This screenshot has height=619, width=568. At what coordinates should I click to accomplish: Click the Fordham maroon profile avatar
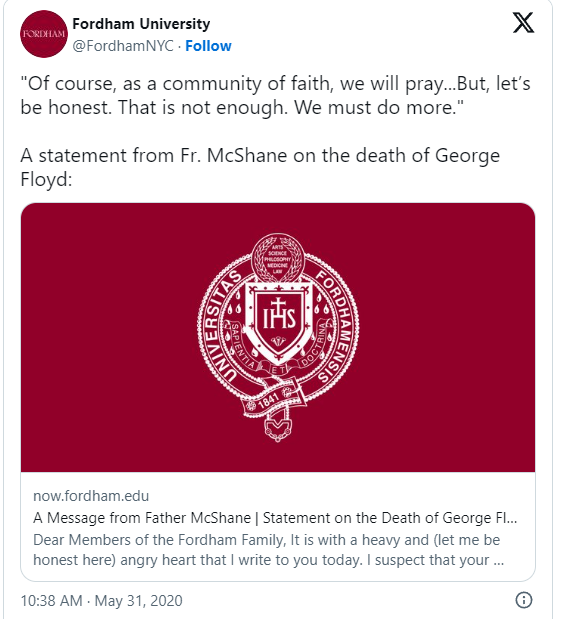tap(44, 34)
